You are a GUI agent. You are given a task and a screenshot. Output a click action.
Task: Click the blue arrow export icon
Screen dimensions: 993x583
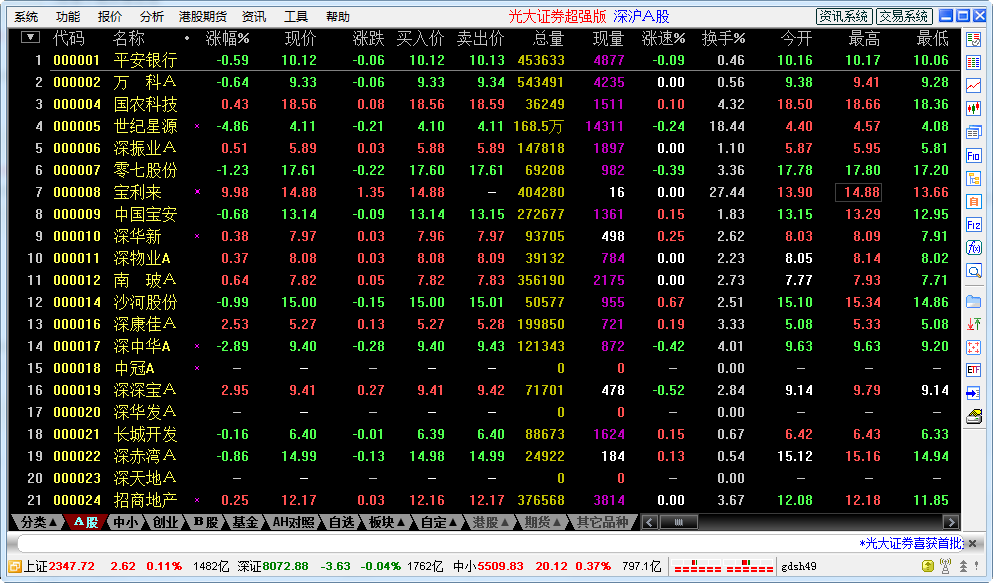pyautogui.click(x=973, y=393)
